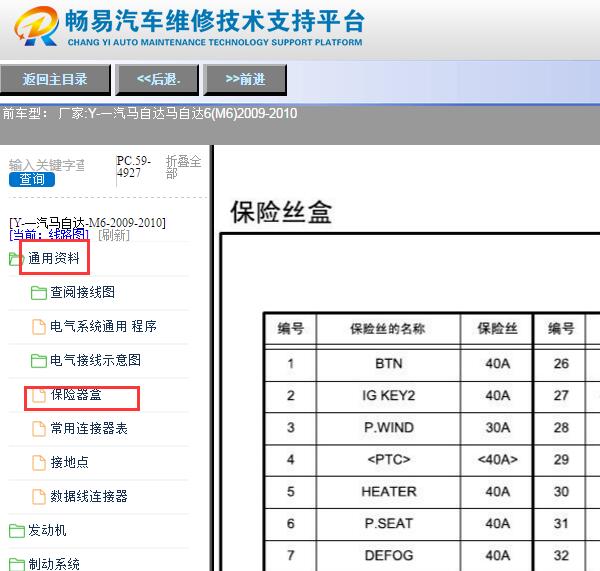Viewport: 600px width, 571px height.
Task: Open the 常用连接器表 tree entry
Action: point(89,428)
